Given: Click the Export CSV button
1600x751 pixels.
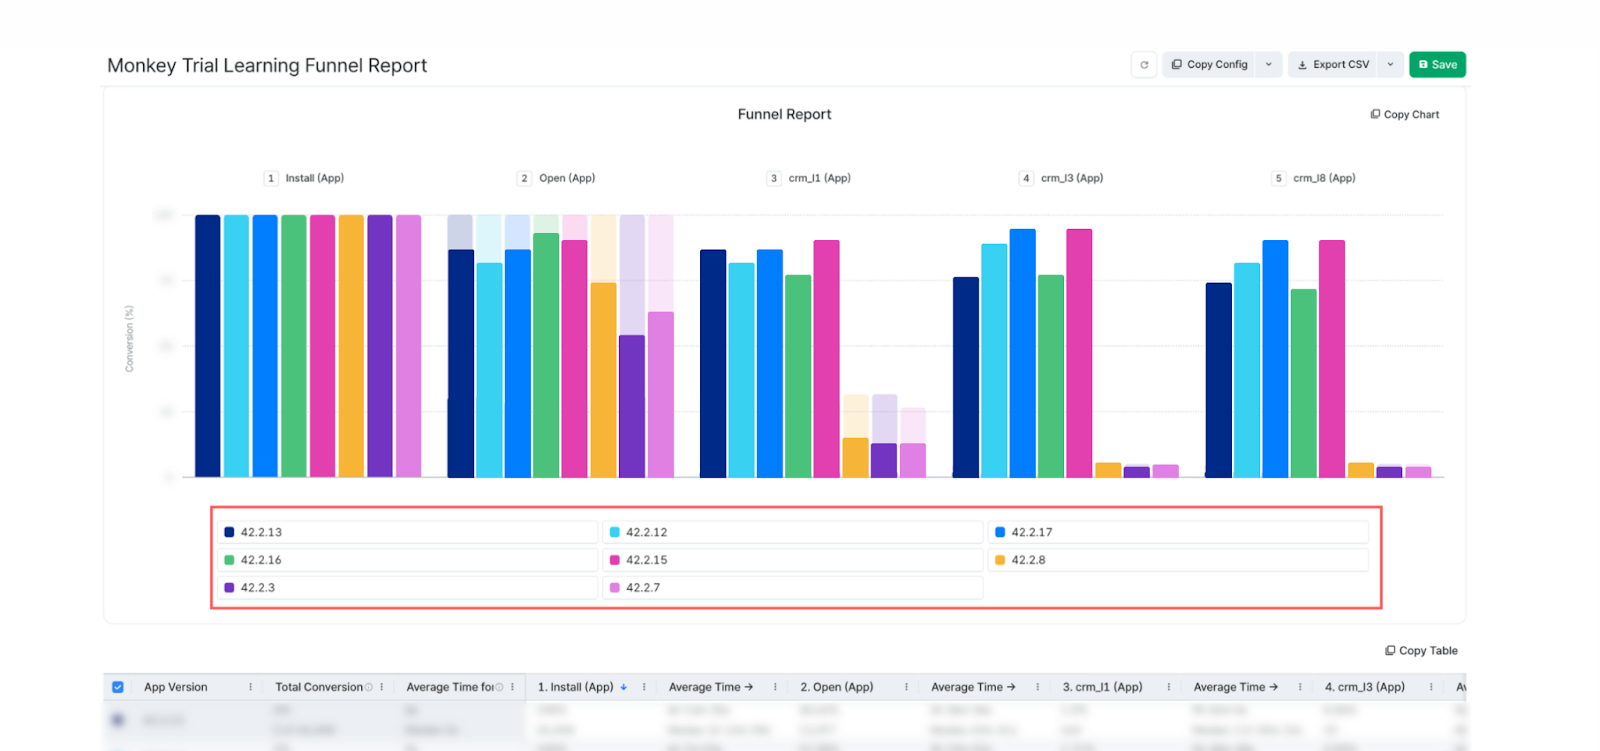Looking at the screenshot, I should click(x=1332, y=65).
